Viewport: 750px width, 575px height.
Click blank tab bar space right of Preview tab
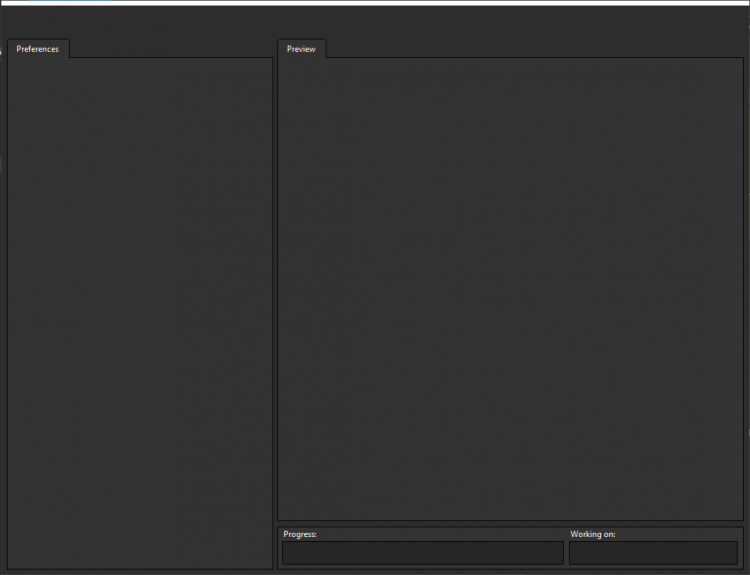point(530,48)
